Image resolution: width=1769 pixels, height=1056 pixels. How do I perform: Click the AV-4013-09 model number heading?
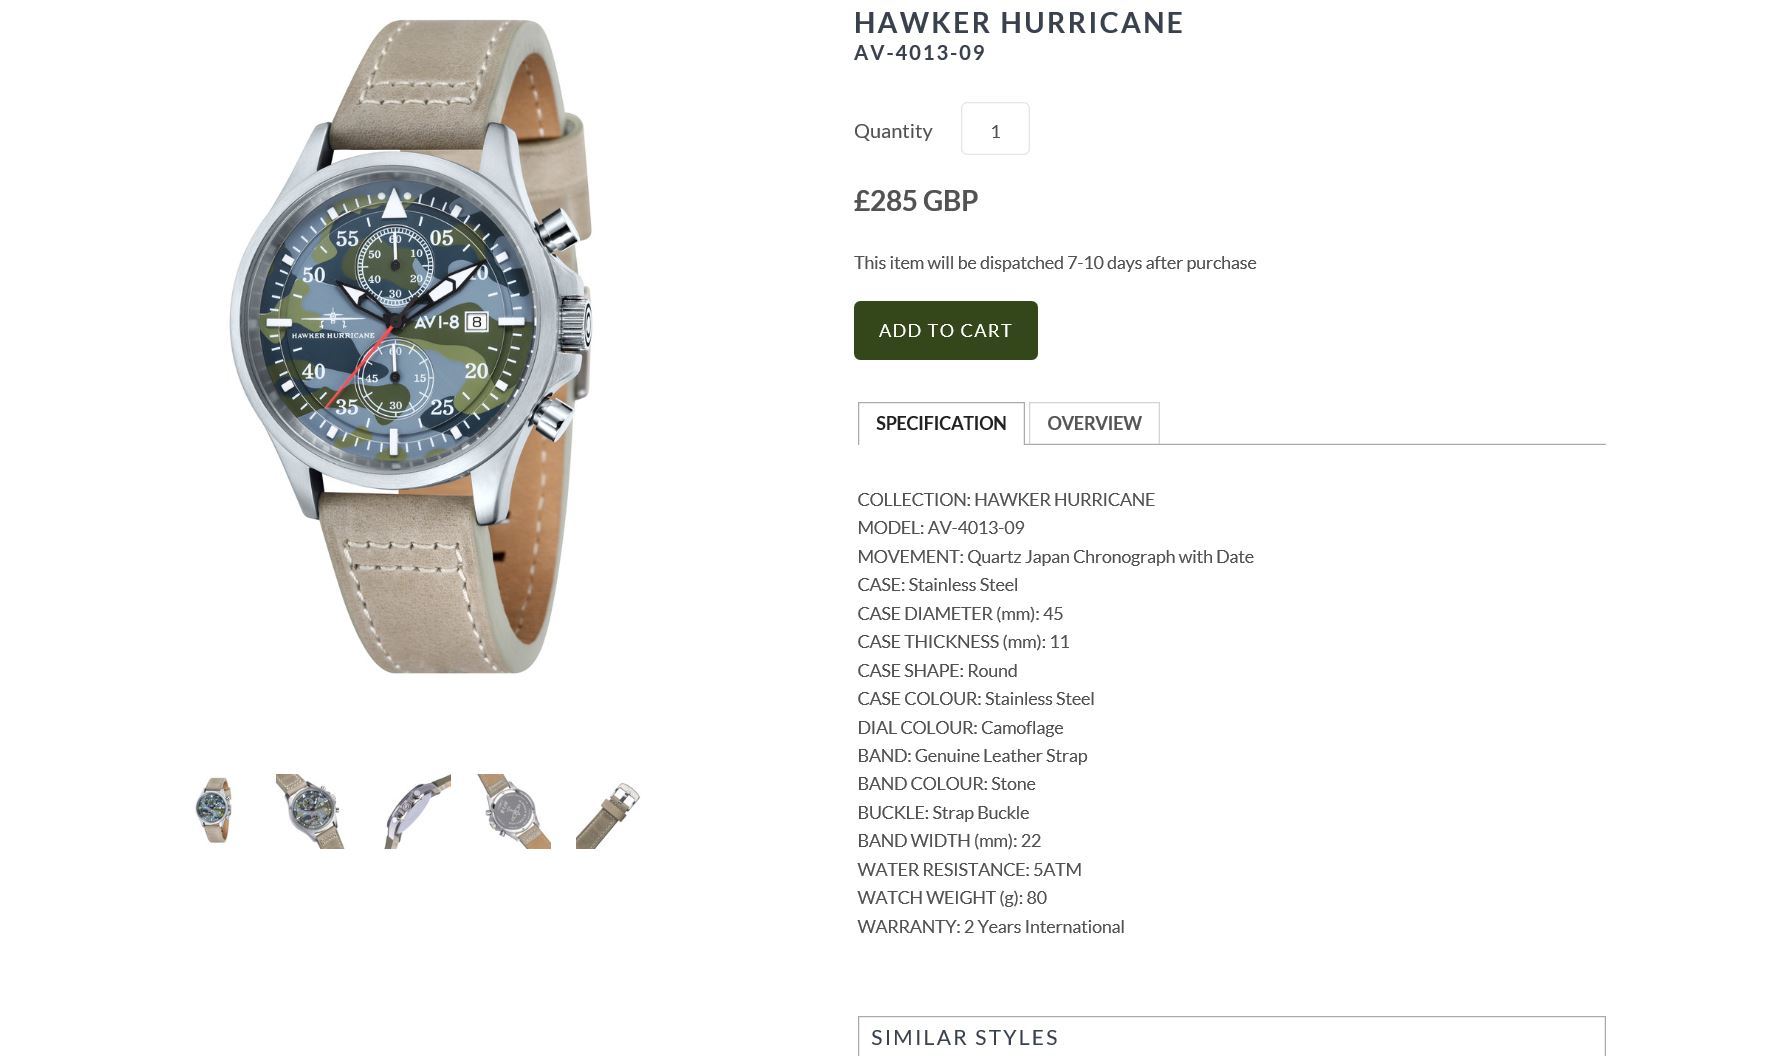920,53
